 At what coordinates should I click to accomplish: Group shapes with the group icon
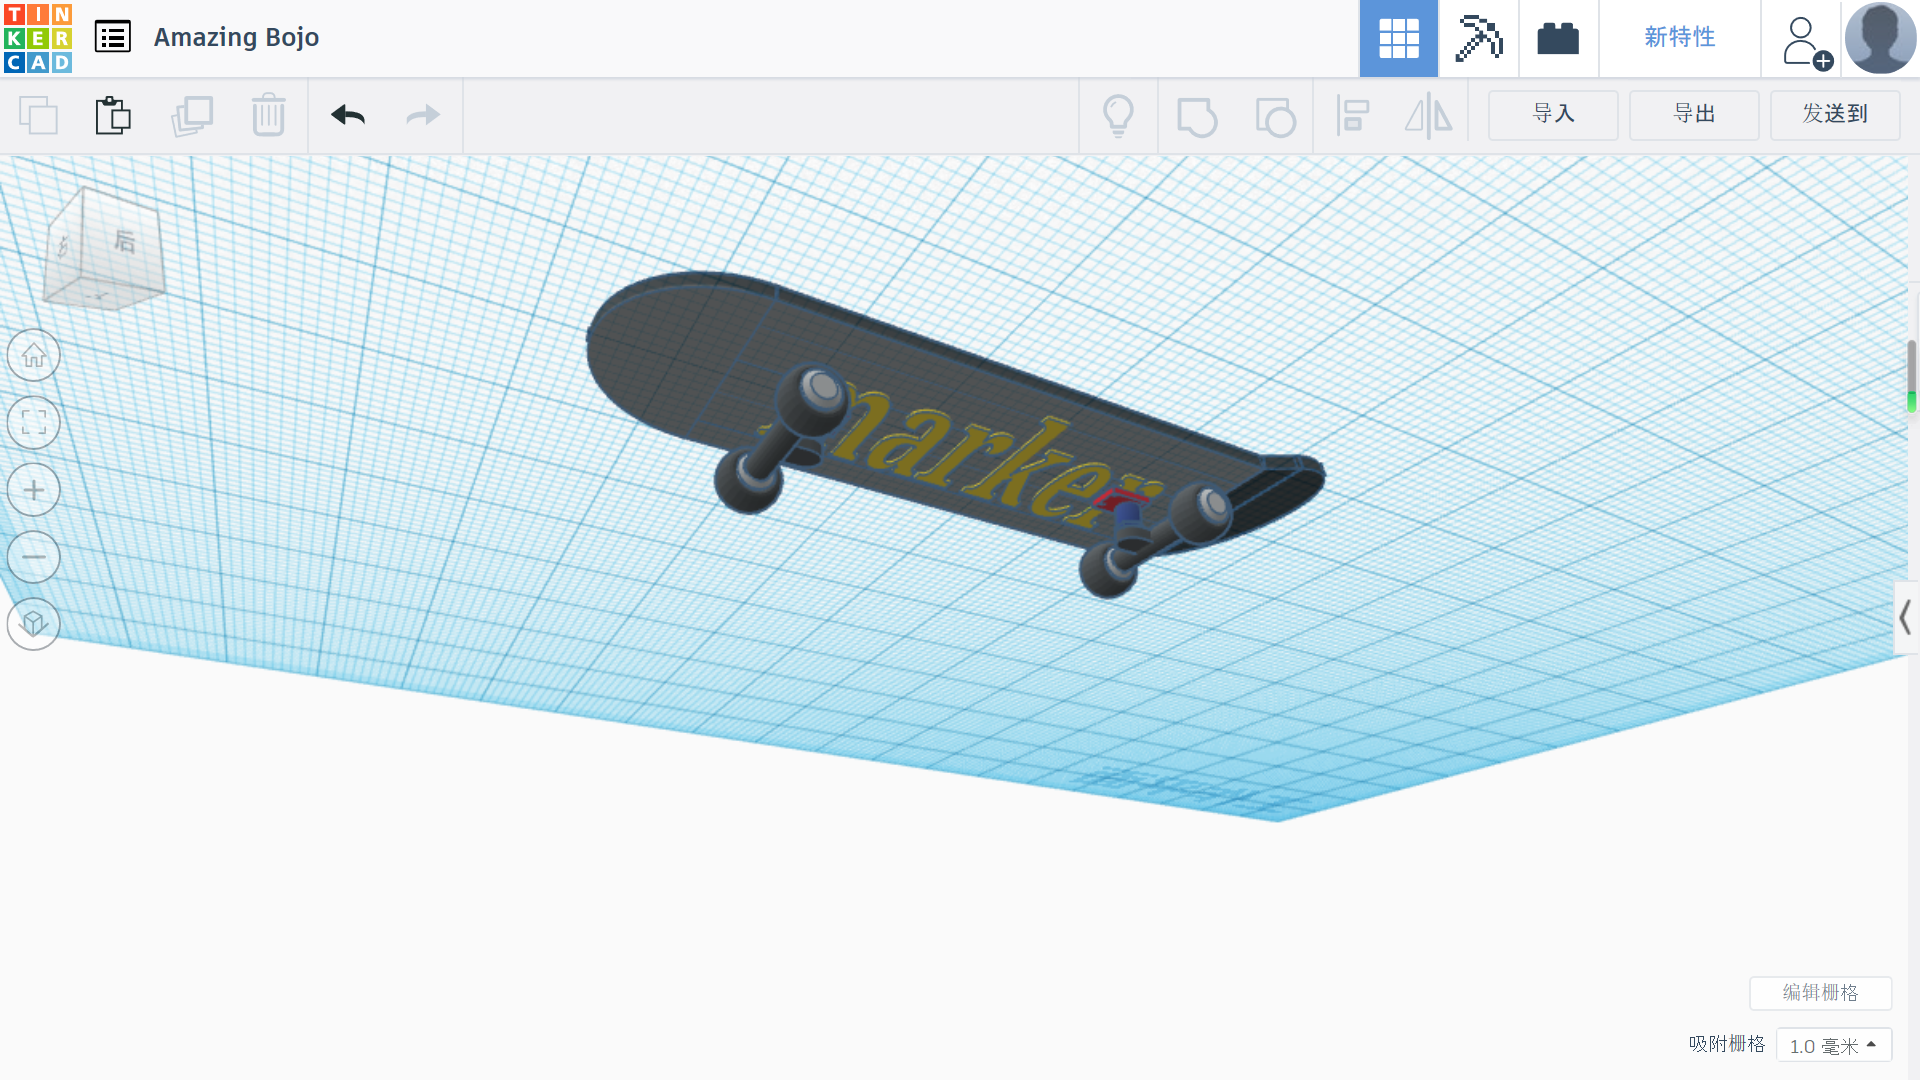[1196, 115]
